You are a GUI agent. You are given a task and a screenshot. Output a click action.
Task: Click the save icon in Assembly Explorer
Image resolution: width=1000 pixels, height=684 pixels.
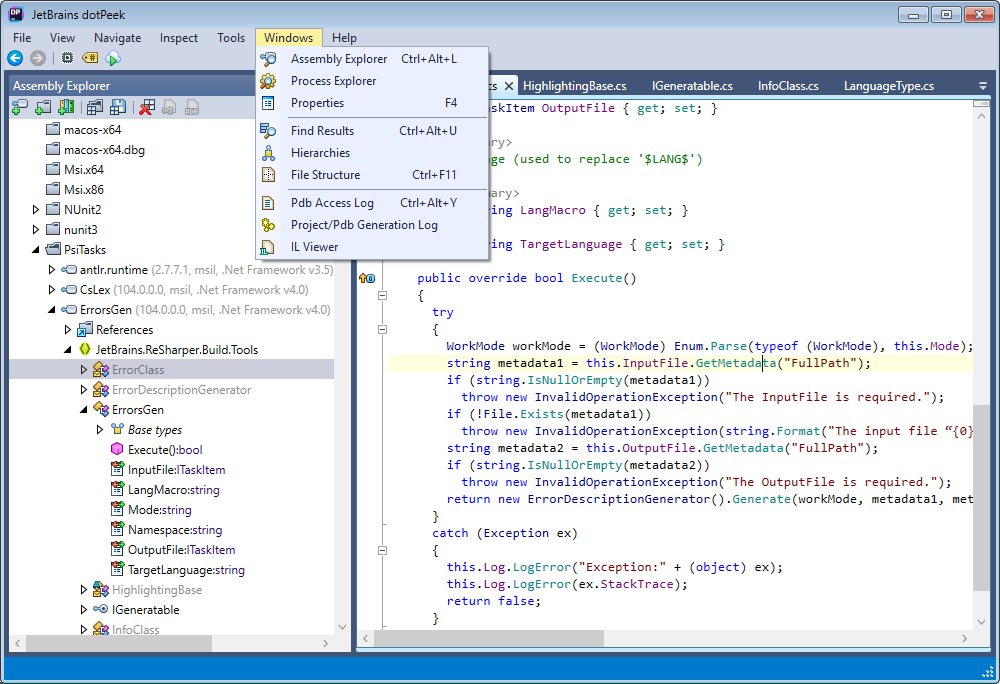coord(118,108)
